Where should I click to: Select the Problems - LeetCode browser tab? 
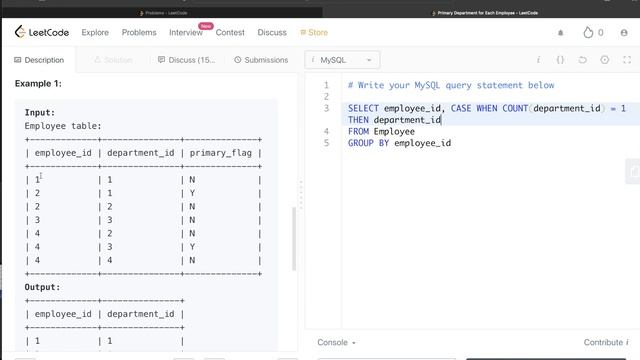click(x=163, y=13)
